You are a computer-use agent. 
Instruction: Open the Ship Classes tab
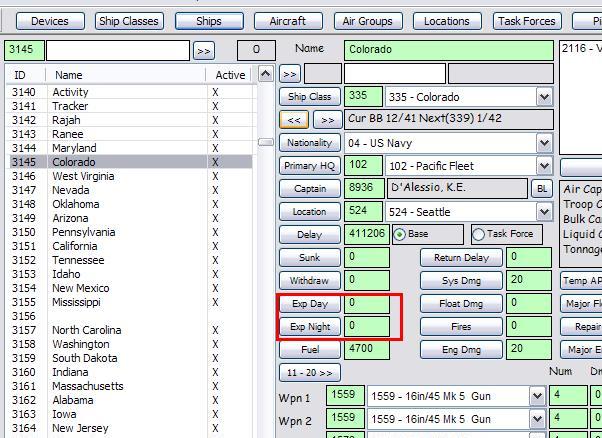129,21
